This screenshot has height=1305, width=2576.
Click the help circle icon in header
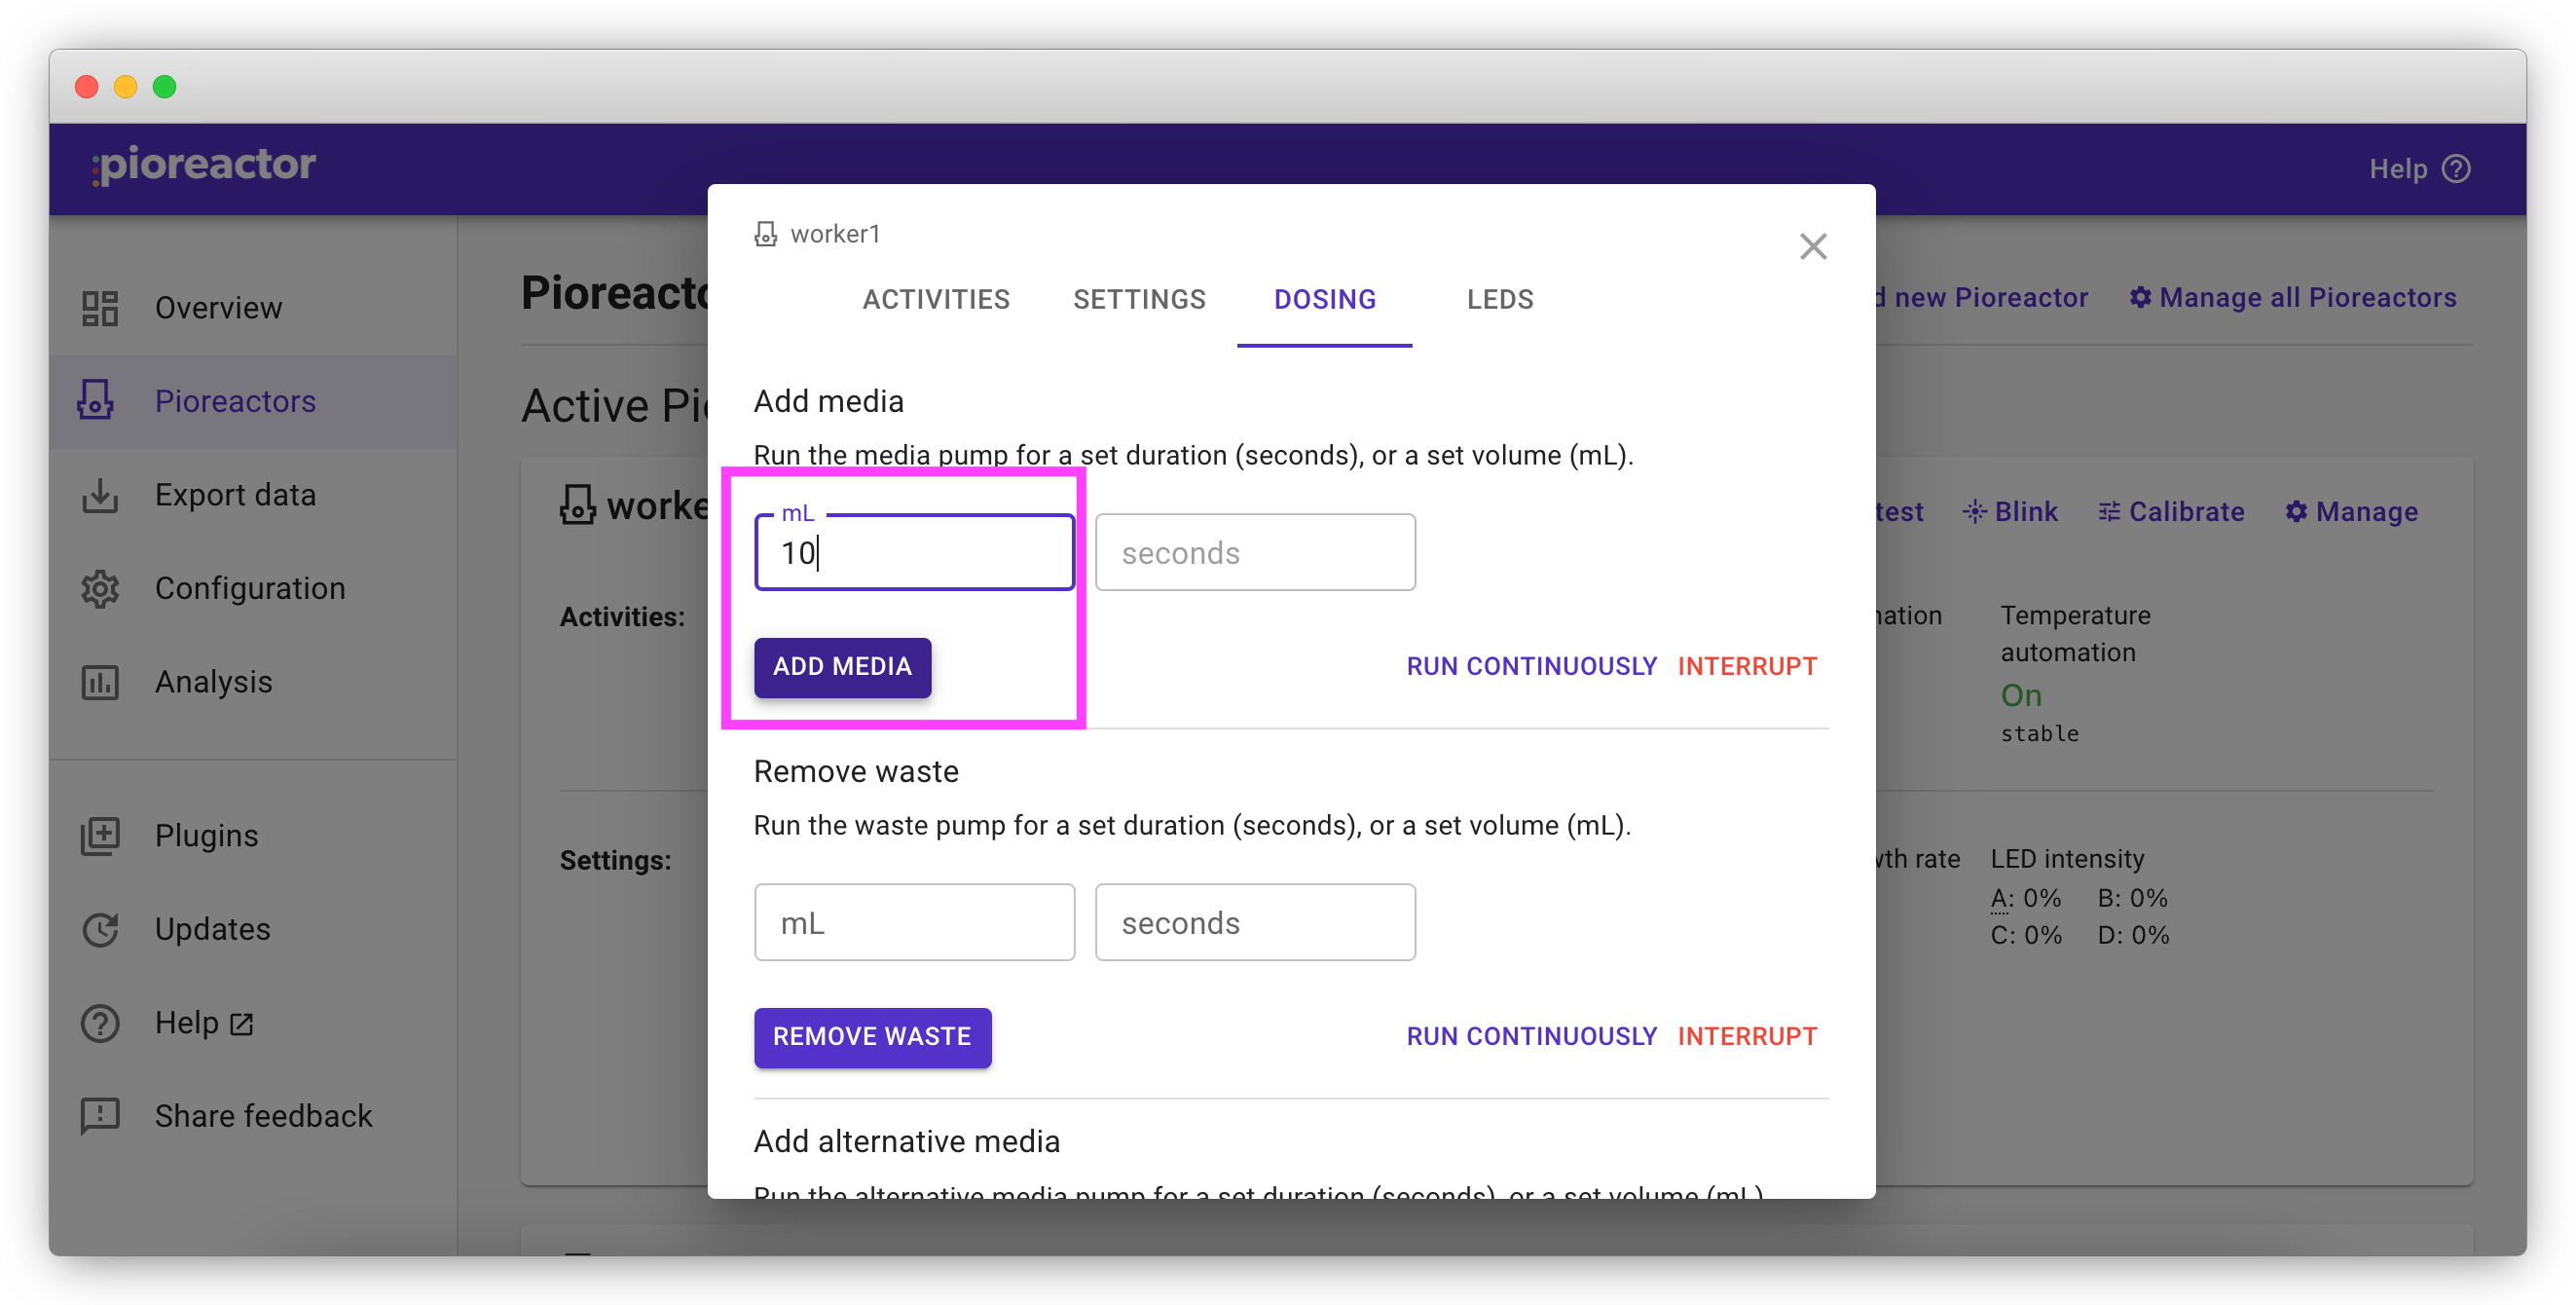(2455, 169)
